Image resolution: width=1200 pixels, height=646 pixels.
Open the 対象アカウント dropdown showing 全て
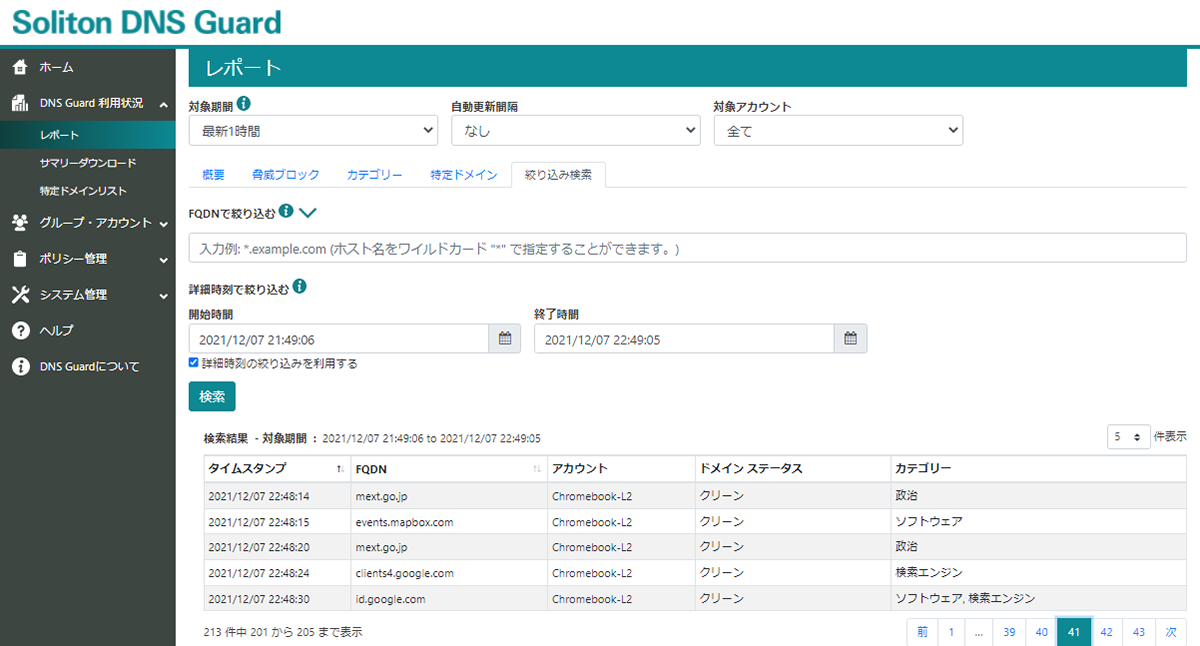click(x=838, y=130)
